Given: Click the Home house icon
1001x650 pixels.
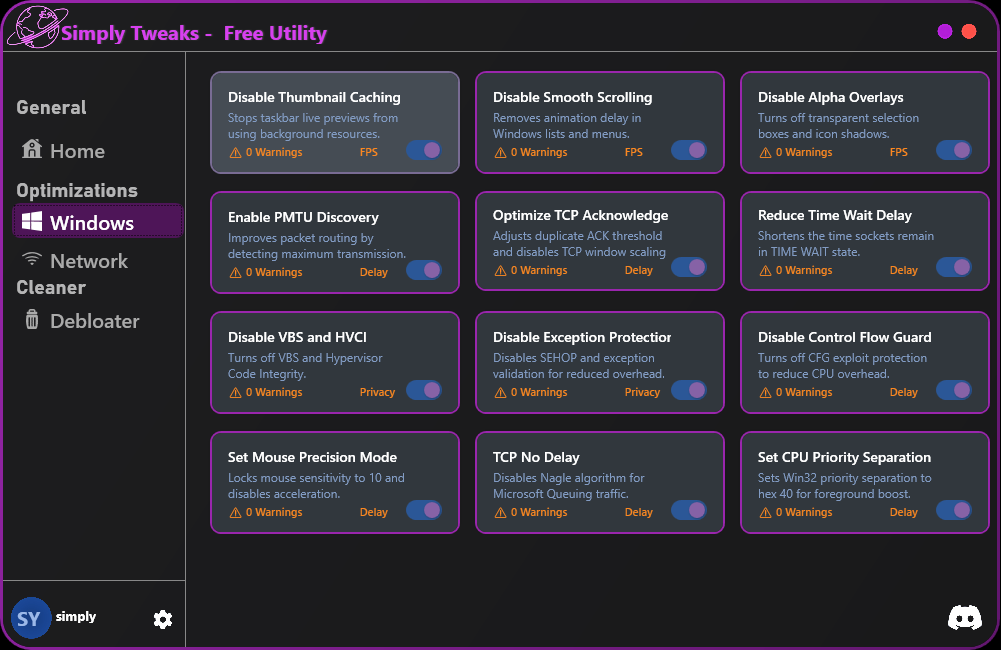Looking at the screenshot, I should [32, 149].
